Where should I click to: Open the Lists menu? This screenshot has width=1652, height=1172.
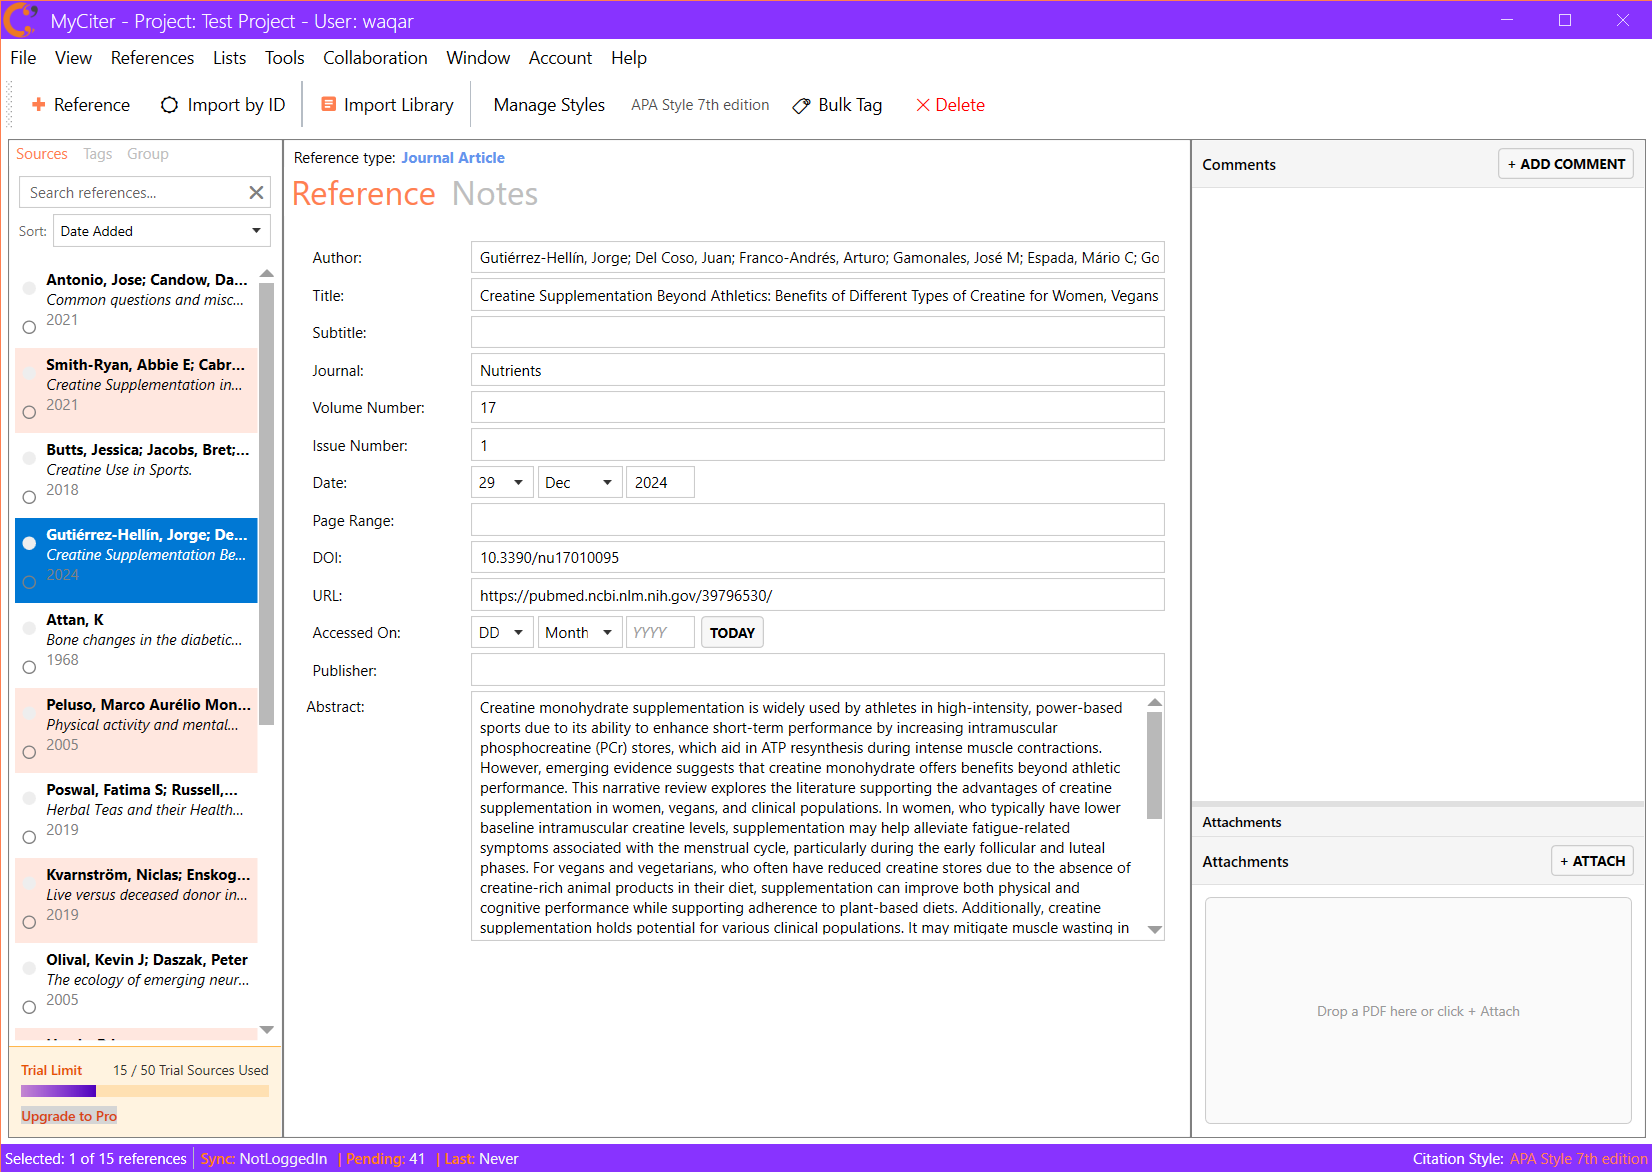click(x=229, y=58)
